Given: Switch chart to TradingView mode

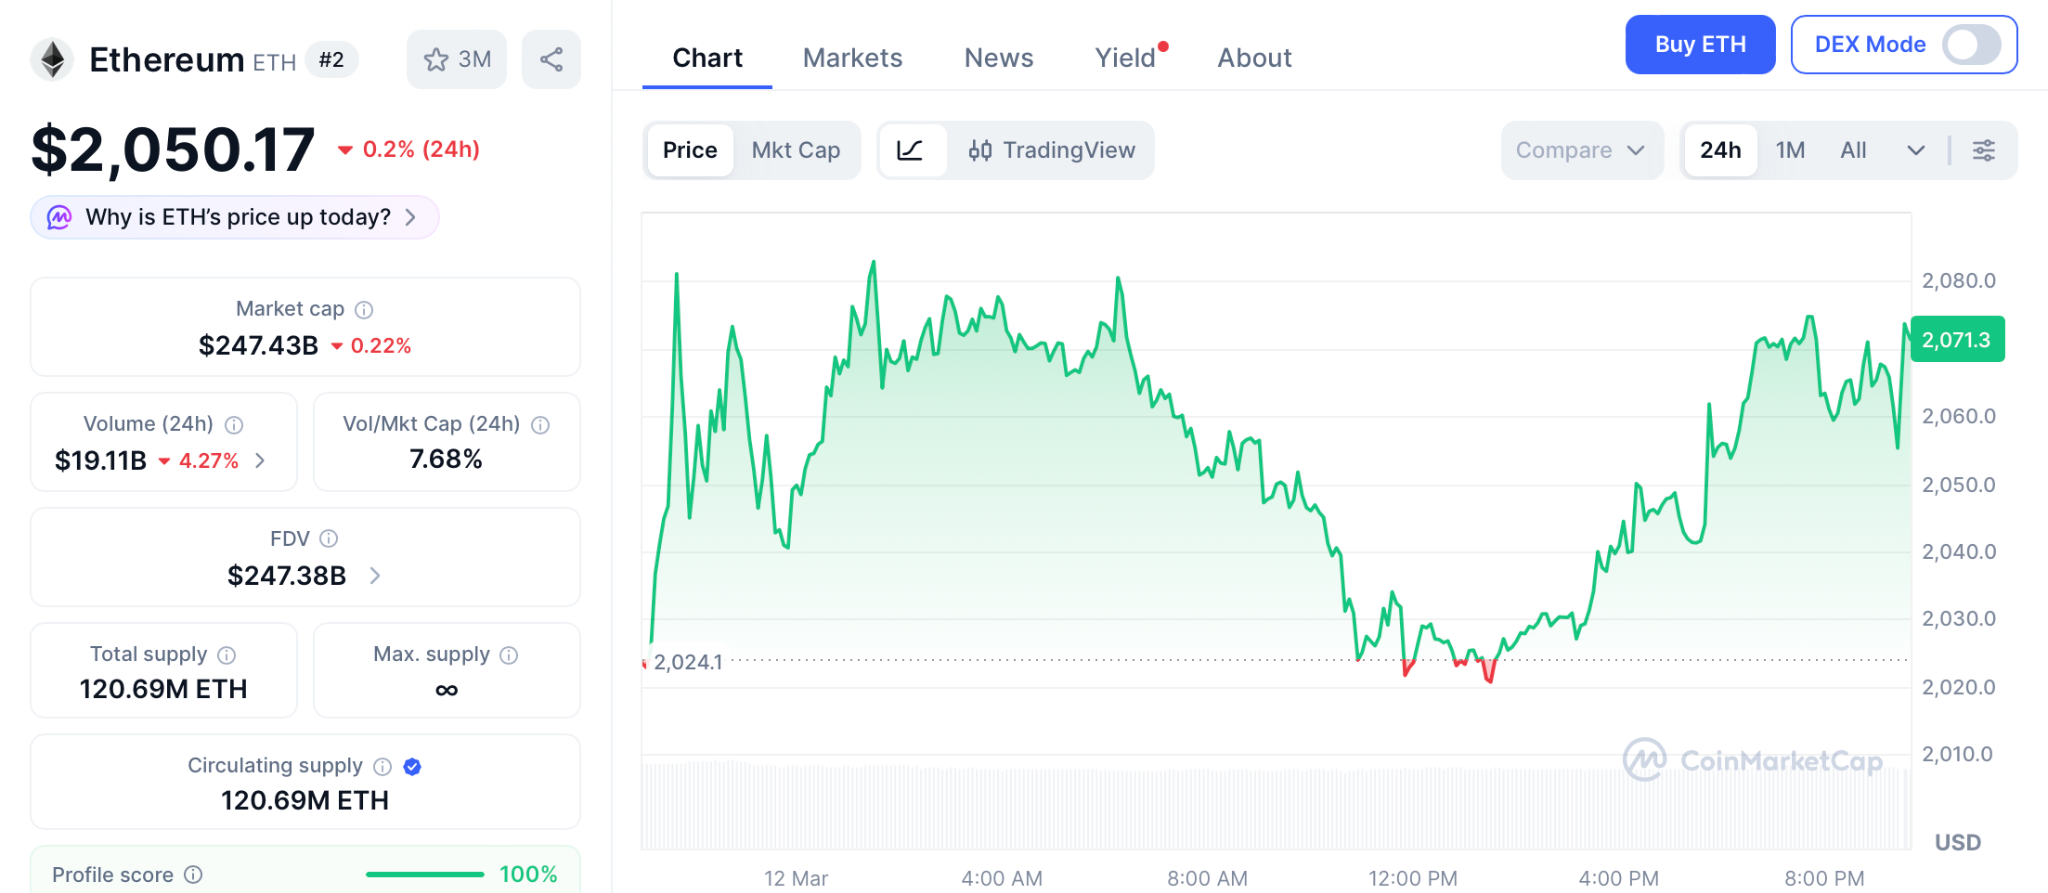Looking at the screenshot, I should pyautogui.click(x=1051, y=150).
